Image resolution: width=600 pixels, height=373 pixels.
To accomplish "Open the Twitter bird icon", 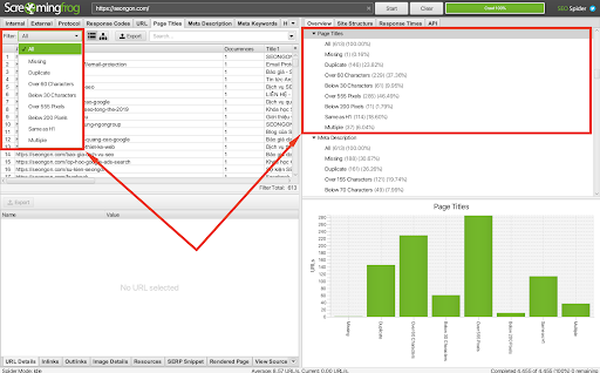I will [x=593, y=8].
